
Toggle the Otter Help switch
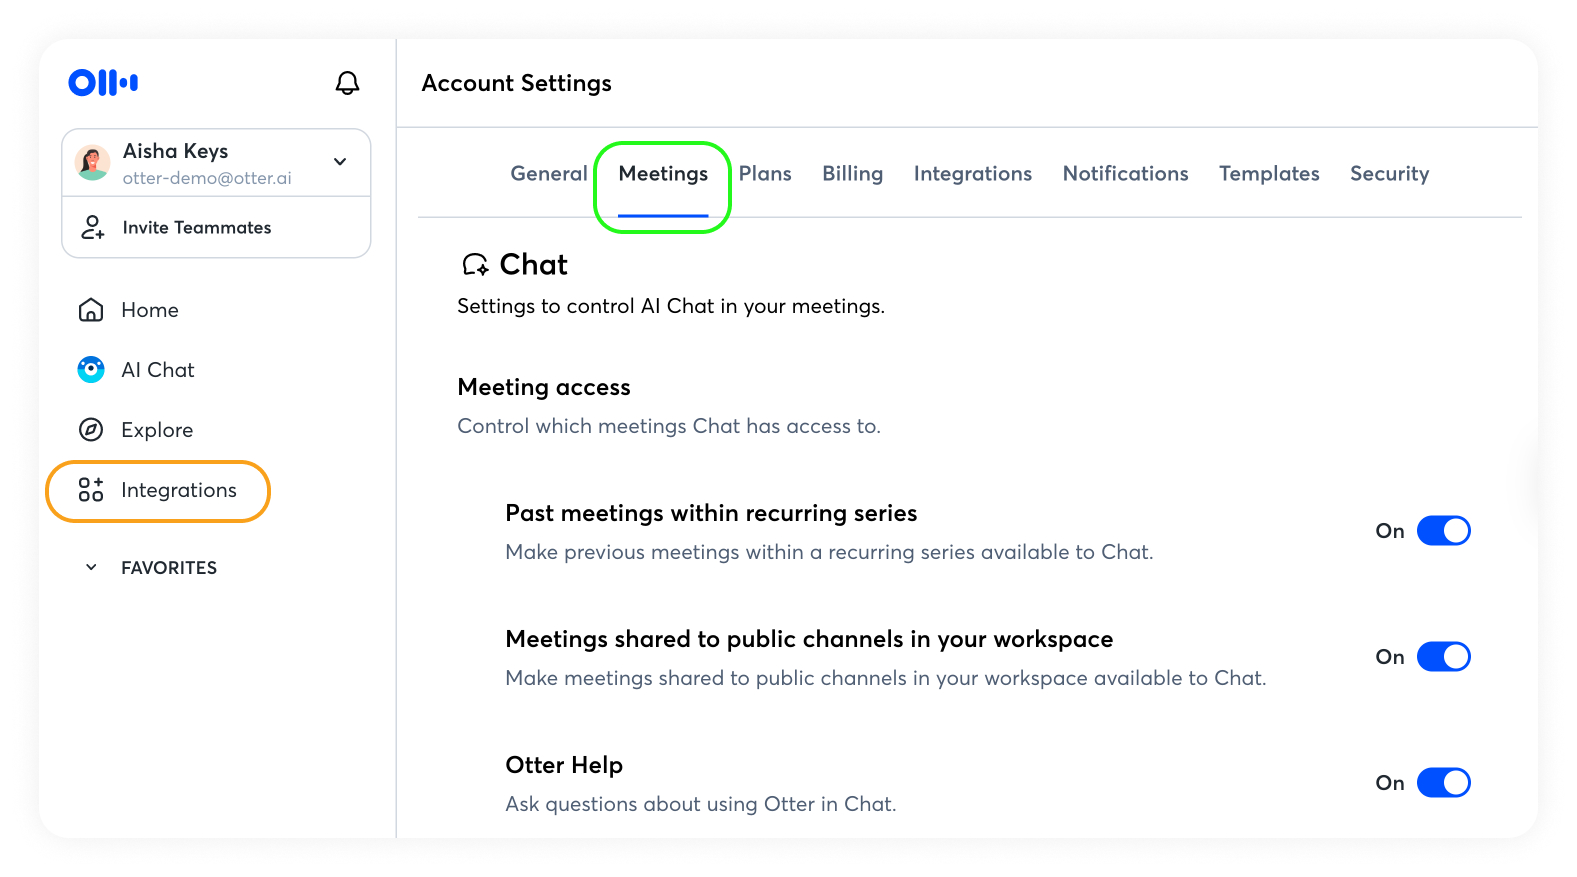pos(1443,783)
